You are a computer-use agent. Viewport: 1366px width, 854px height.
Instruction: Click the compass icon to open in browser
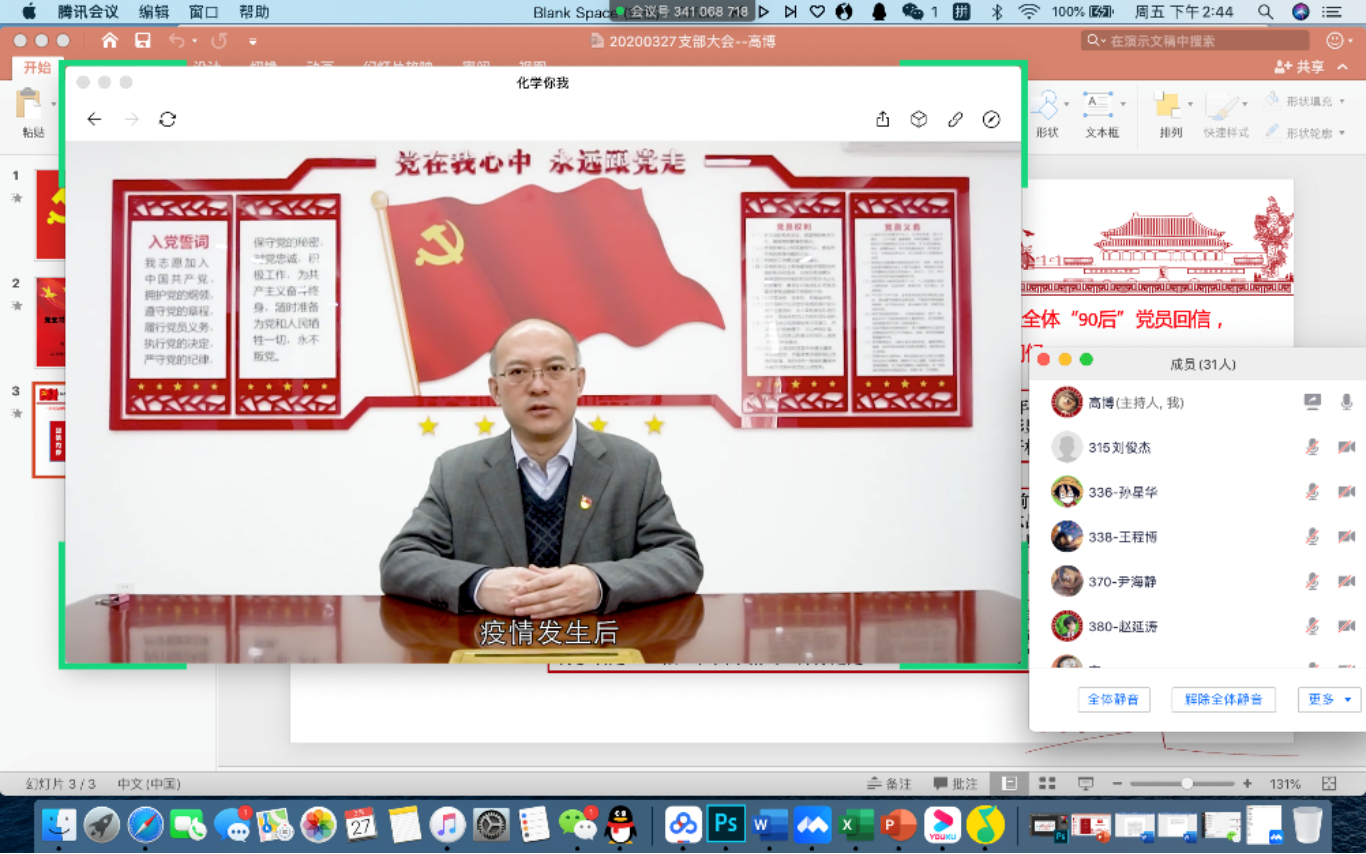991,119
